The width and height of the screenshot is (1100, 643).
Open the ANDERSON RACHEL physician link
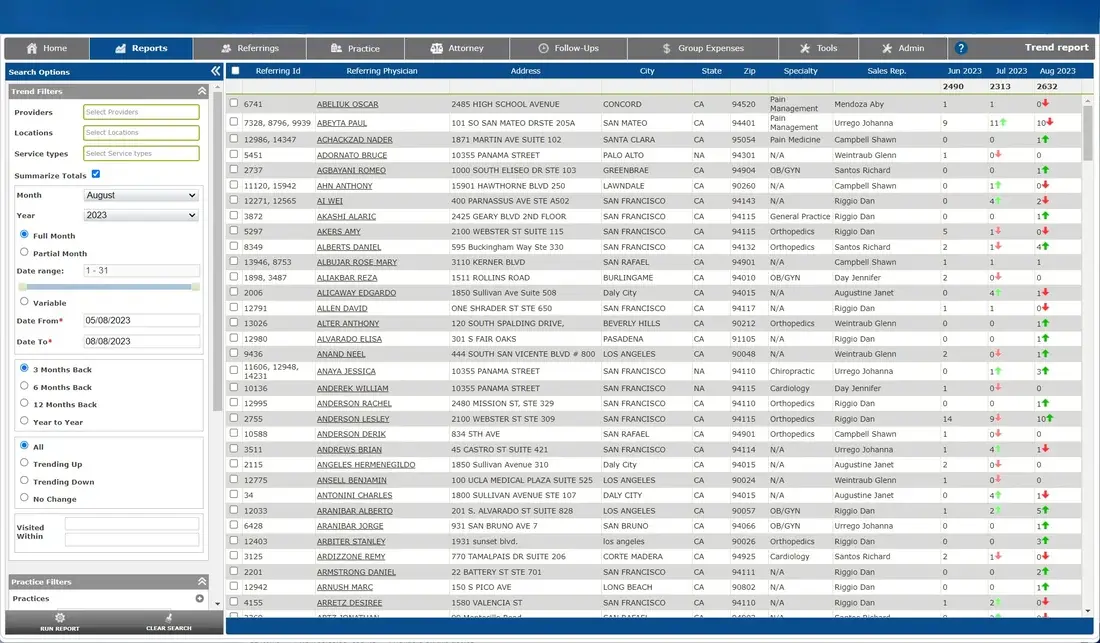click(354, 403)
